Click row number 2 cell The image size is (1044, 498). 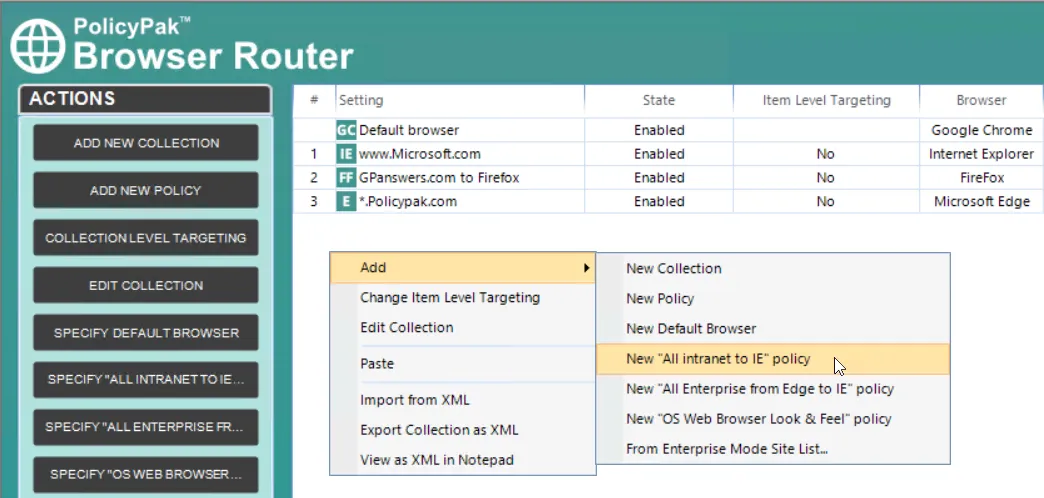[314, 178]
